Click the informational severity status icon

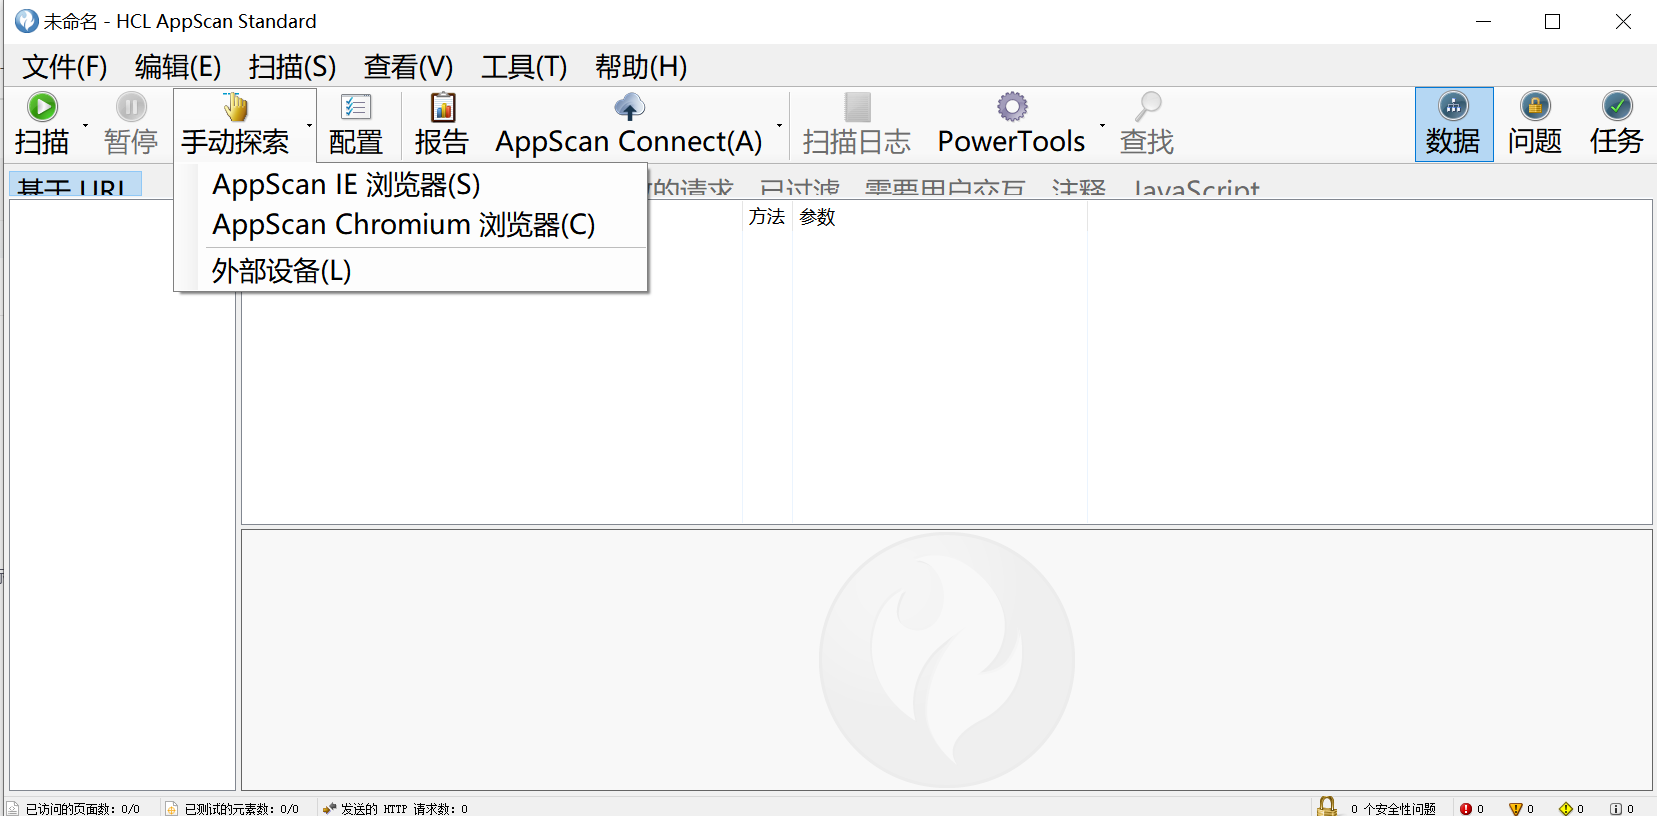[1616, 809]
